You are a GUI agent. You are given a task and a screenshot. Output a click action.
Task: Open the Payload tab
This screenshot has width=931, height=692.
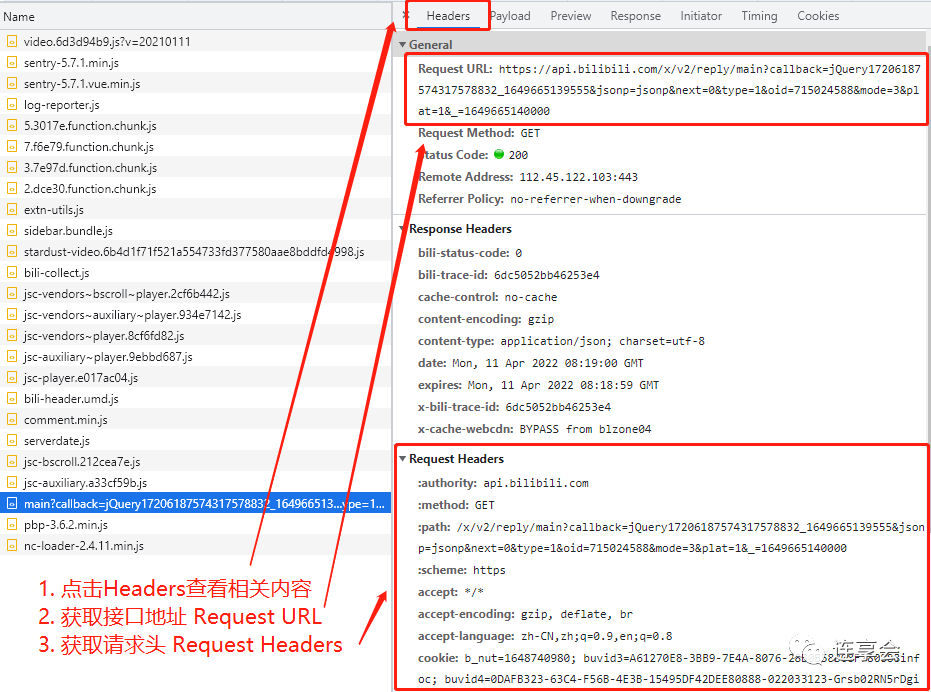(x=510, y=16)
